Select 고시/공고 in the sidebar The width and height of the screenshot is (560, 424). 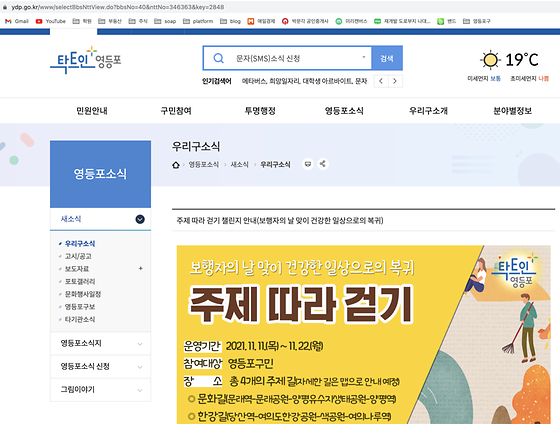(x=78, y=256)
